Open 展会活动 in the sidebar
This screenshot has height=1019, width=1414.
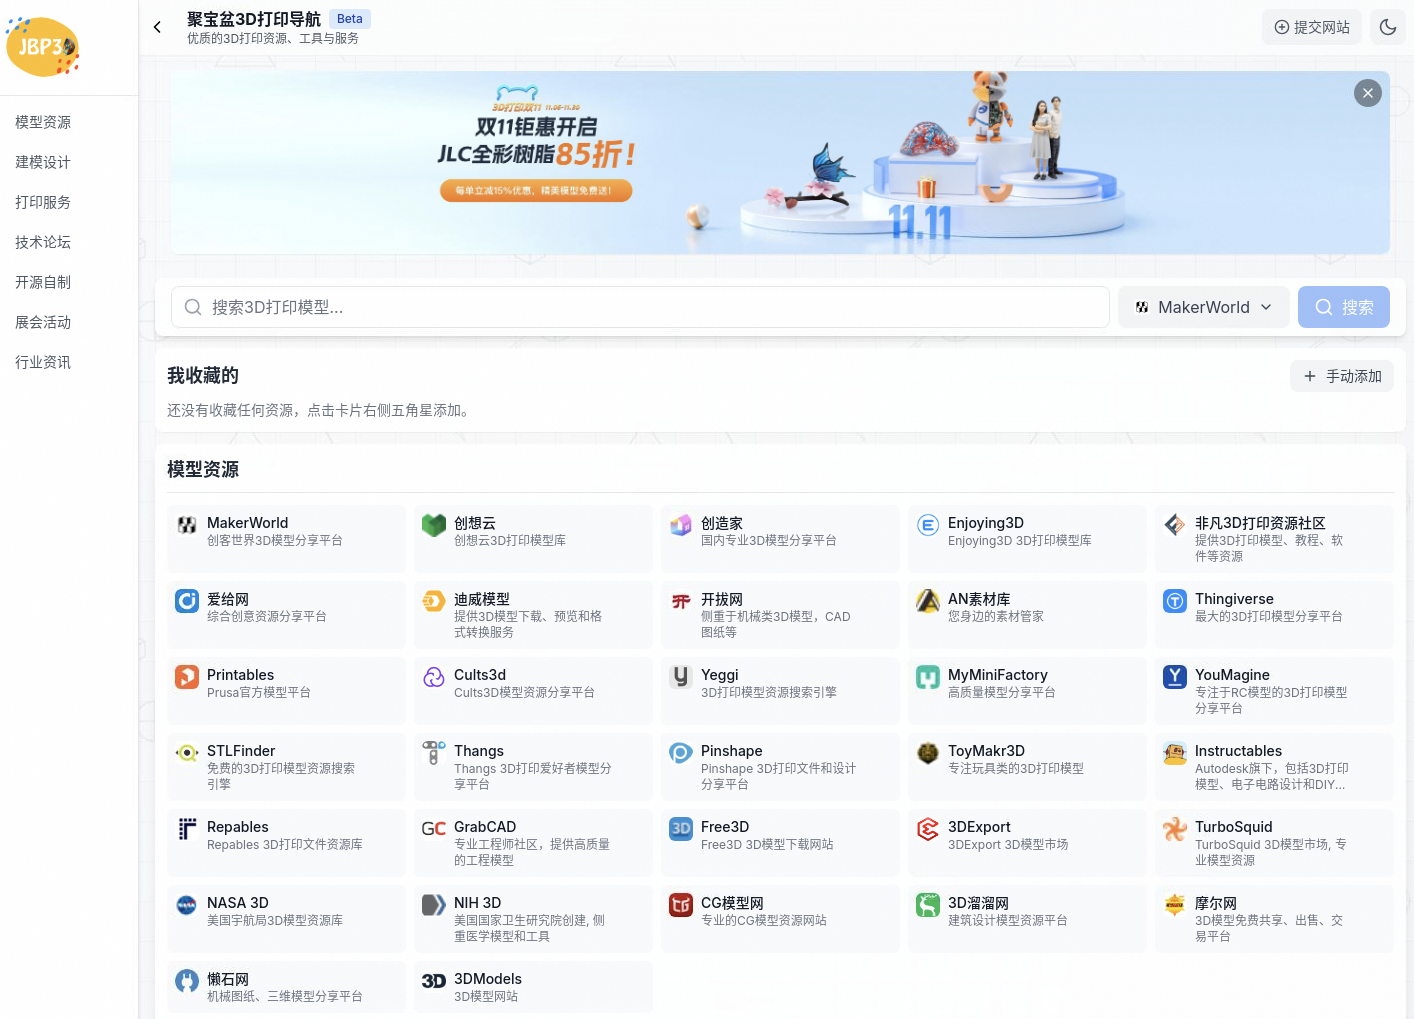click(43, 322)
